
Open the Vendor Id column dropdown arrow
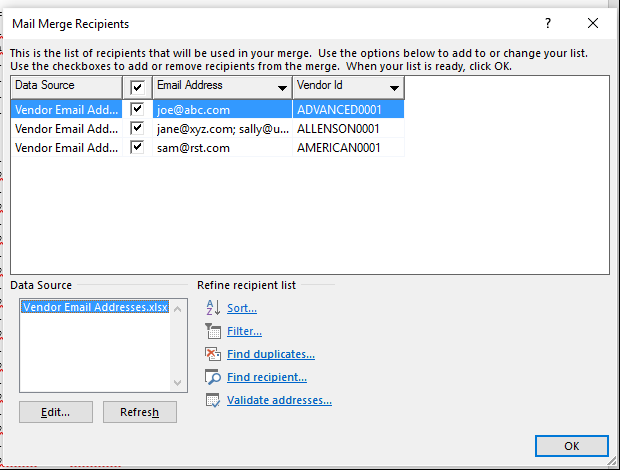[x=394, y=87]
